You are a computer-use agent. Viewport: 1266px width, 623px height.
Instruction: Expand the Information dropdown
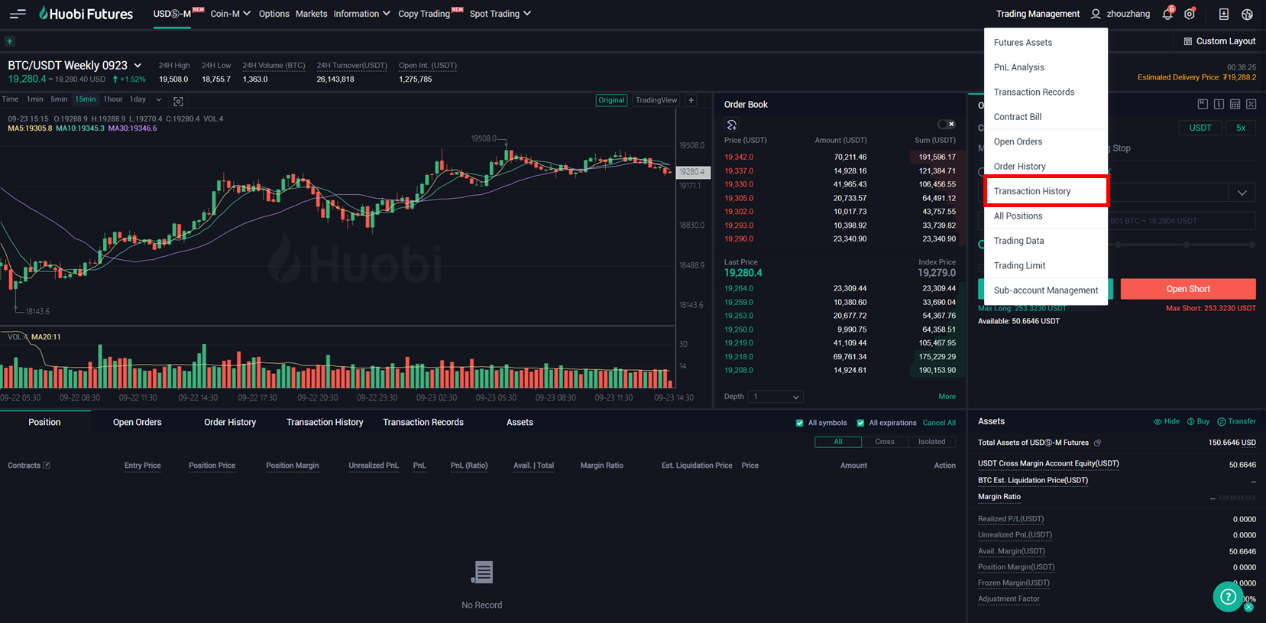pyautogui.click(x=362, y=14)
